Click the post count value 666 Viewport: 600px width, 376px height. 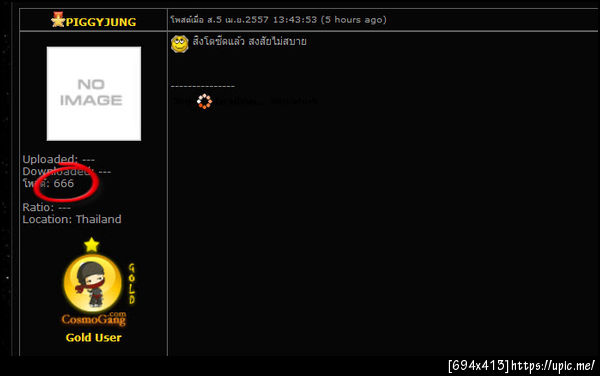[x=64, y=184]
